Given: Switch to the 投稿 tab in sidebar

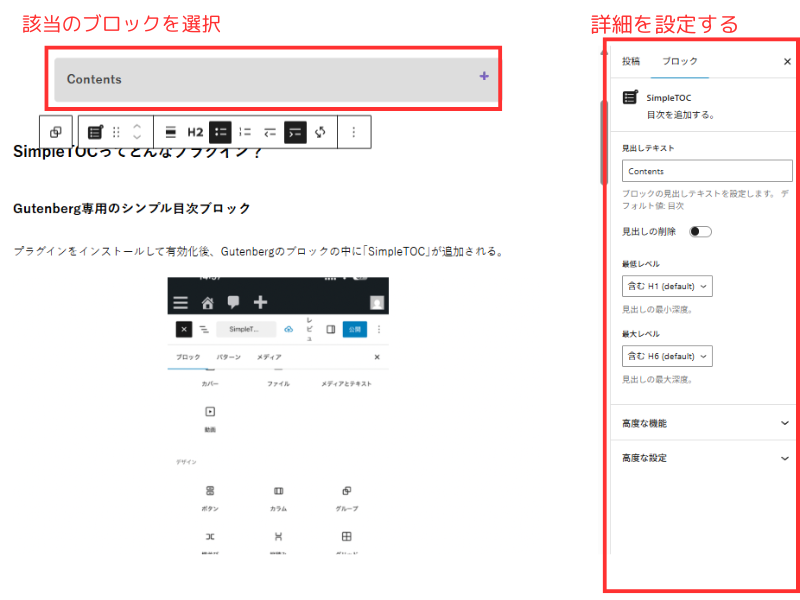Looking at the screenshot, I should (x=631, y=61).
